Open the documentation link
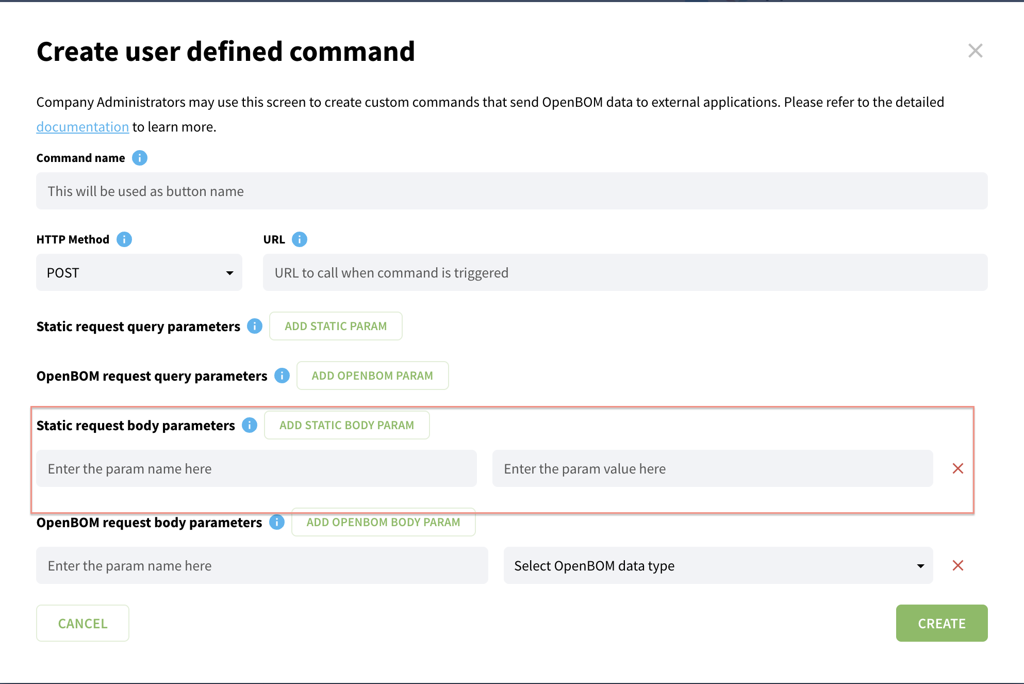1024x684 pixels. pyautogui.click(x=82, y=127)
